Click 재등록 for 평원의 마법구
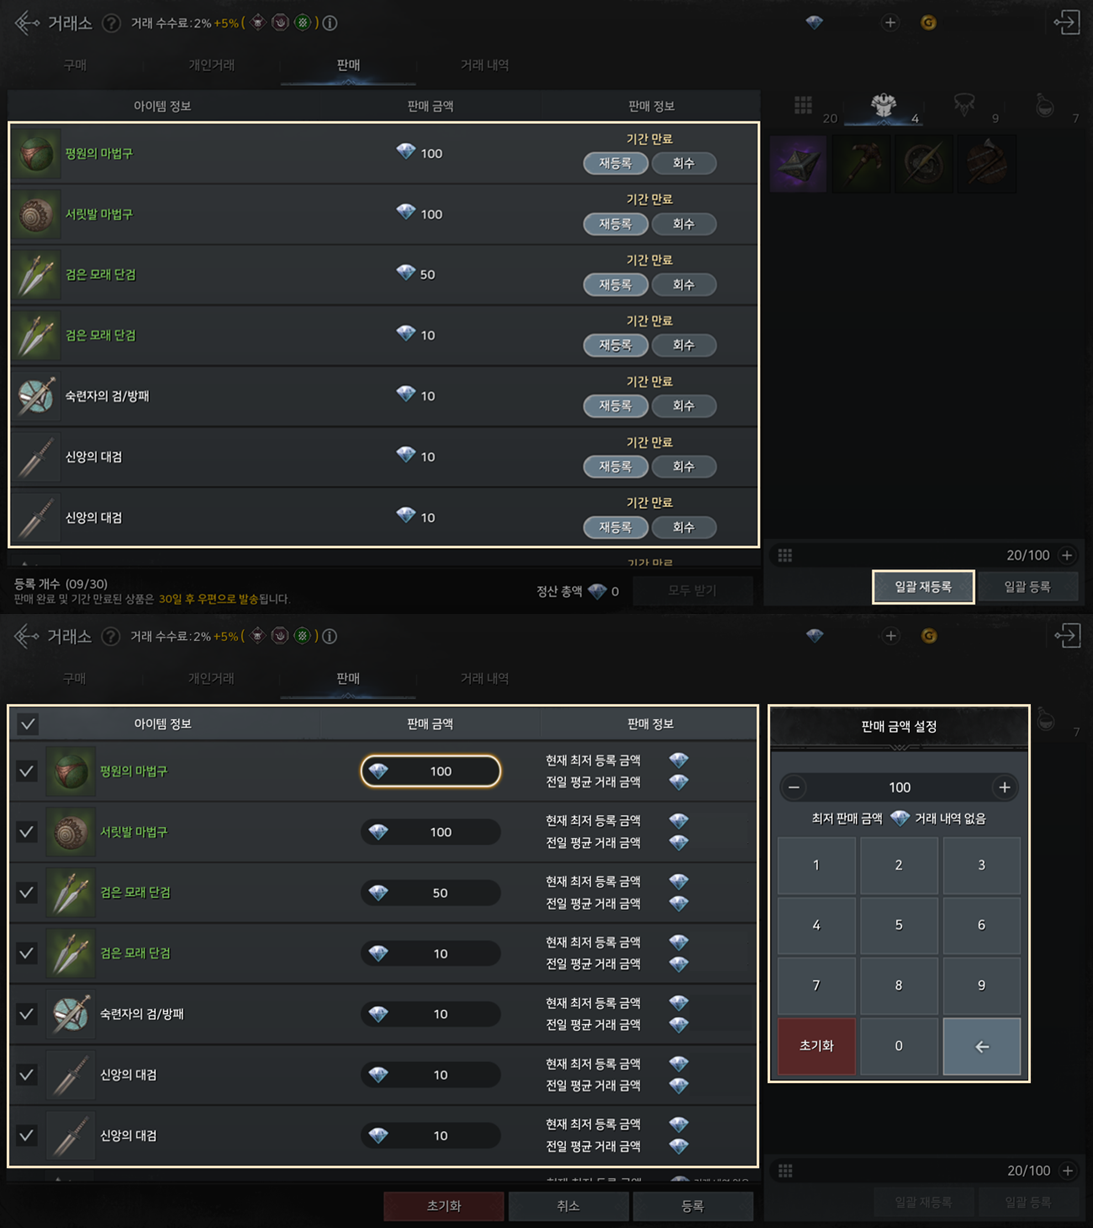Viewport: 1093px width, 1228px height. [615, 163]
